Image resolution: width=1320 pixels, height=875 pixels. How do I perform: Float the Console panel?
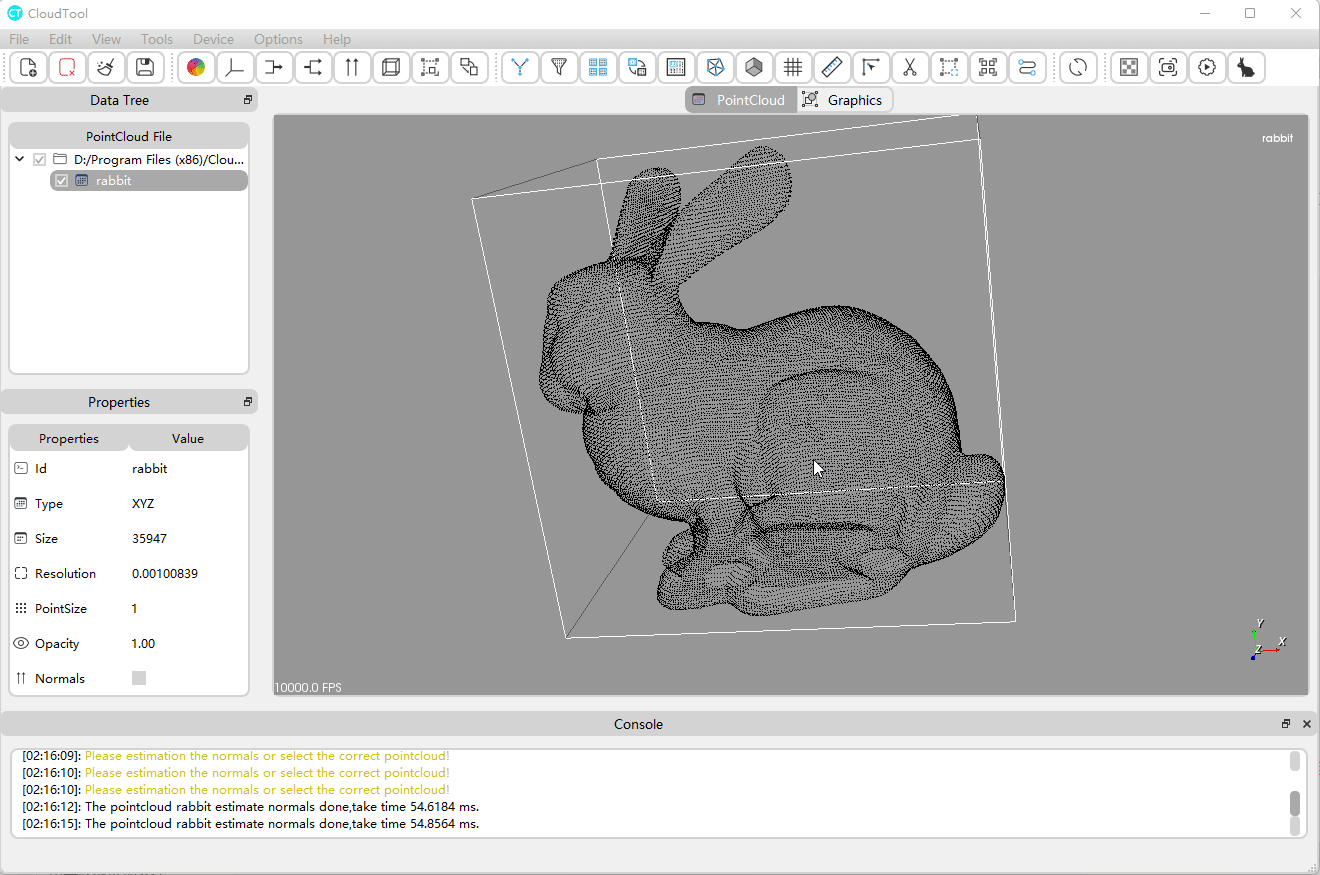pos(1286,724)
